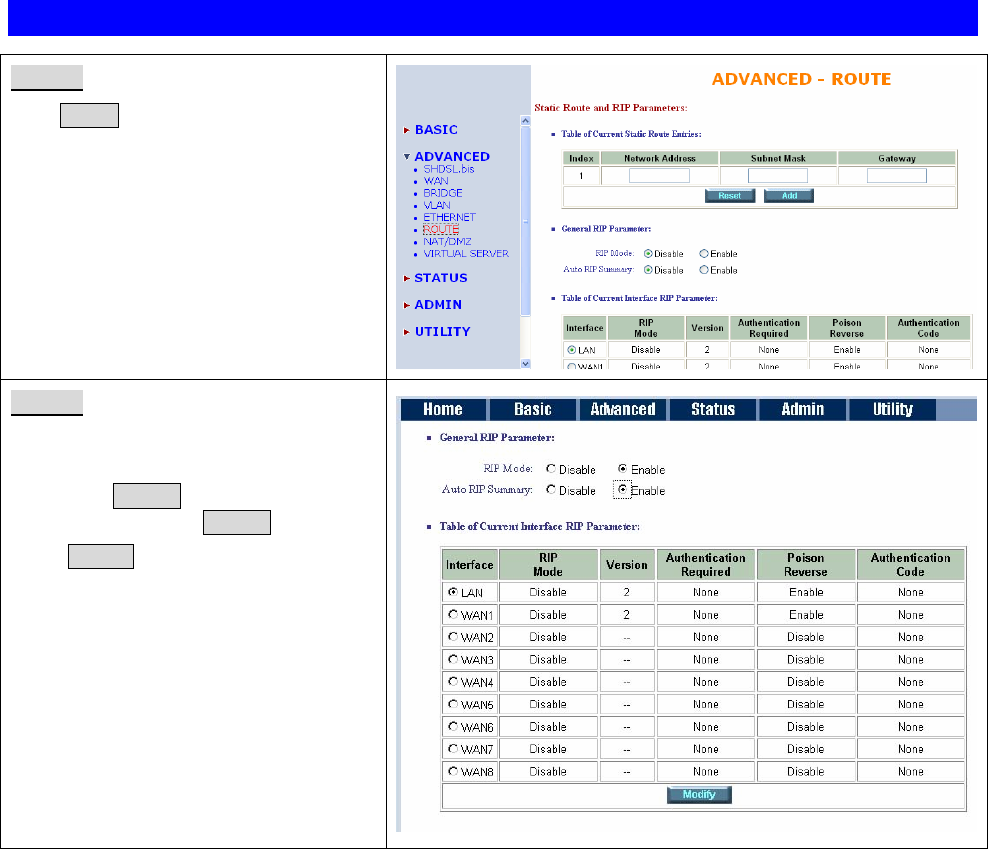Enable RIP Mode in upper panel
This screenshot has width=988, height=849.
click(x=704, y=254)
